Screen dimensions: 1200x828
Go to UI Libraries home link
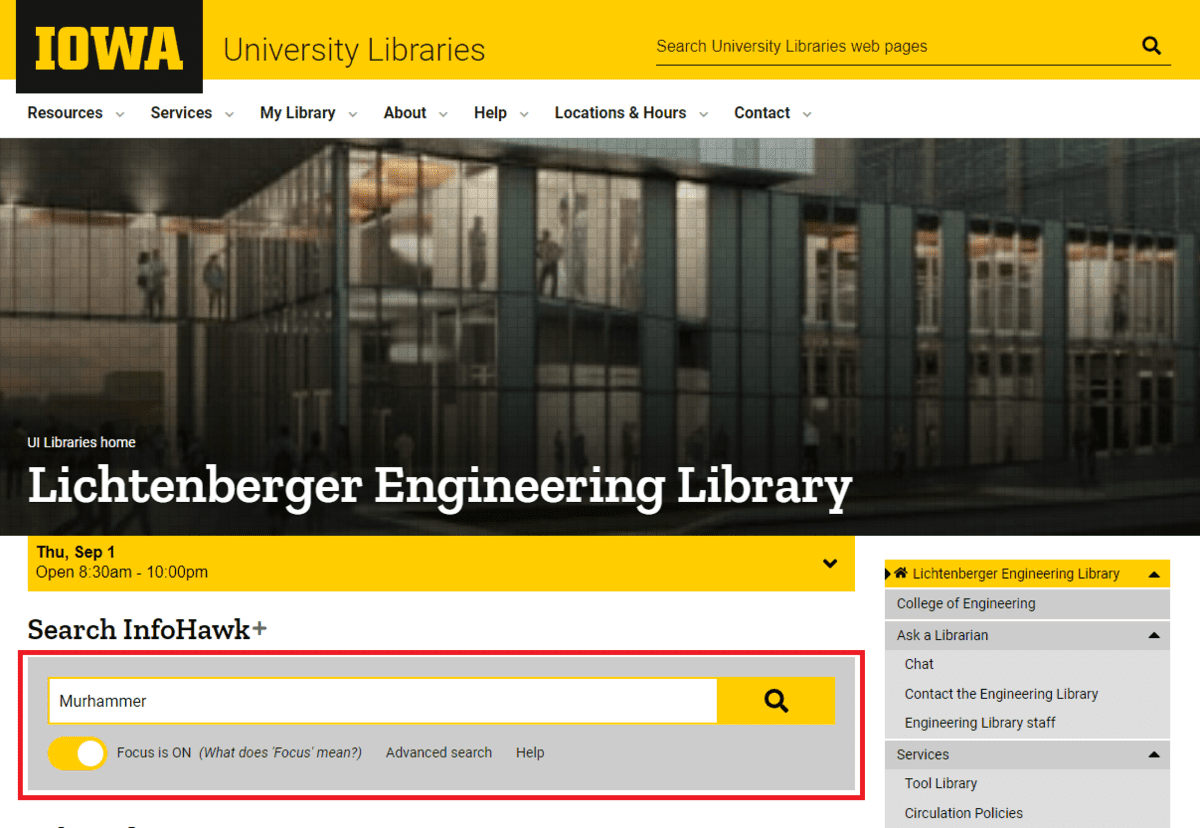[81, 442]
